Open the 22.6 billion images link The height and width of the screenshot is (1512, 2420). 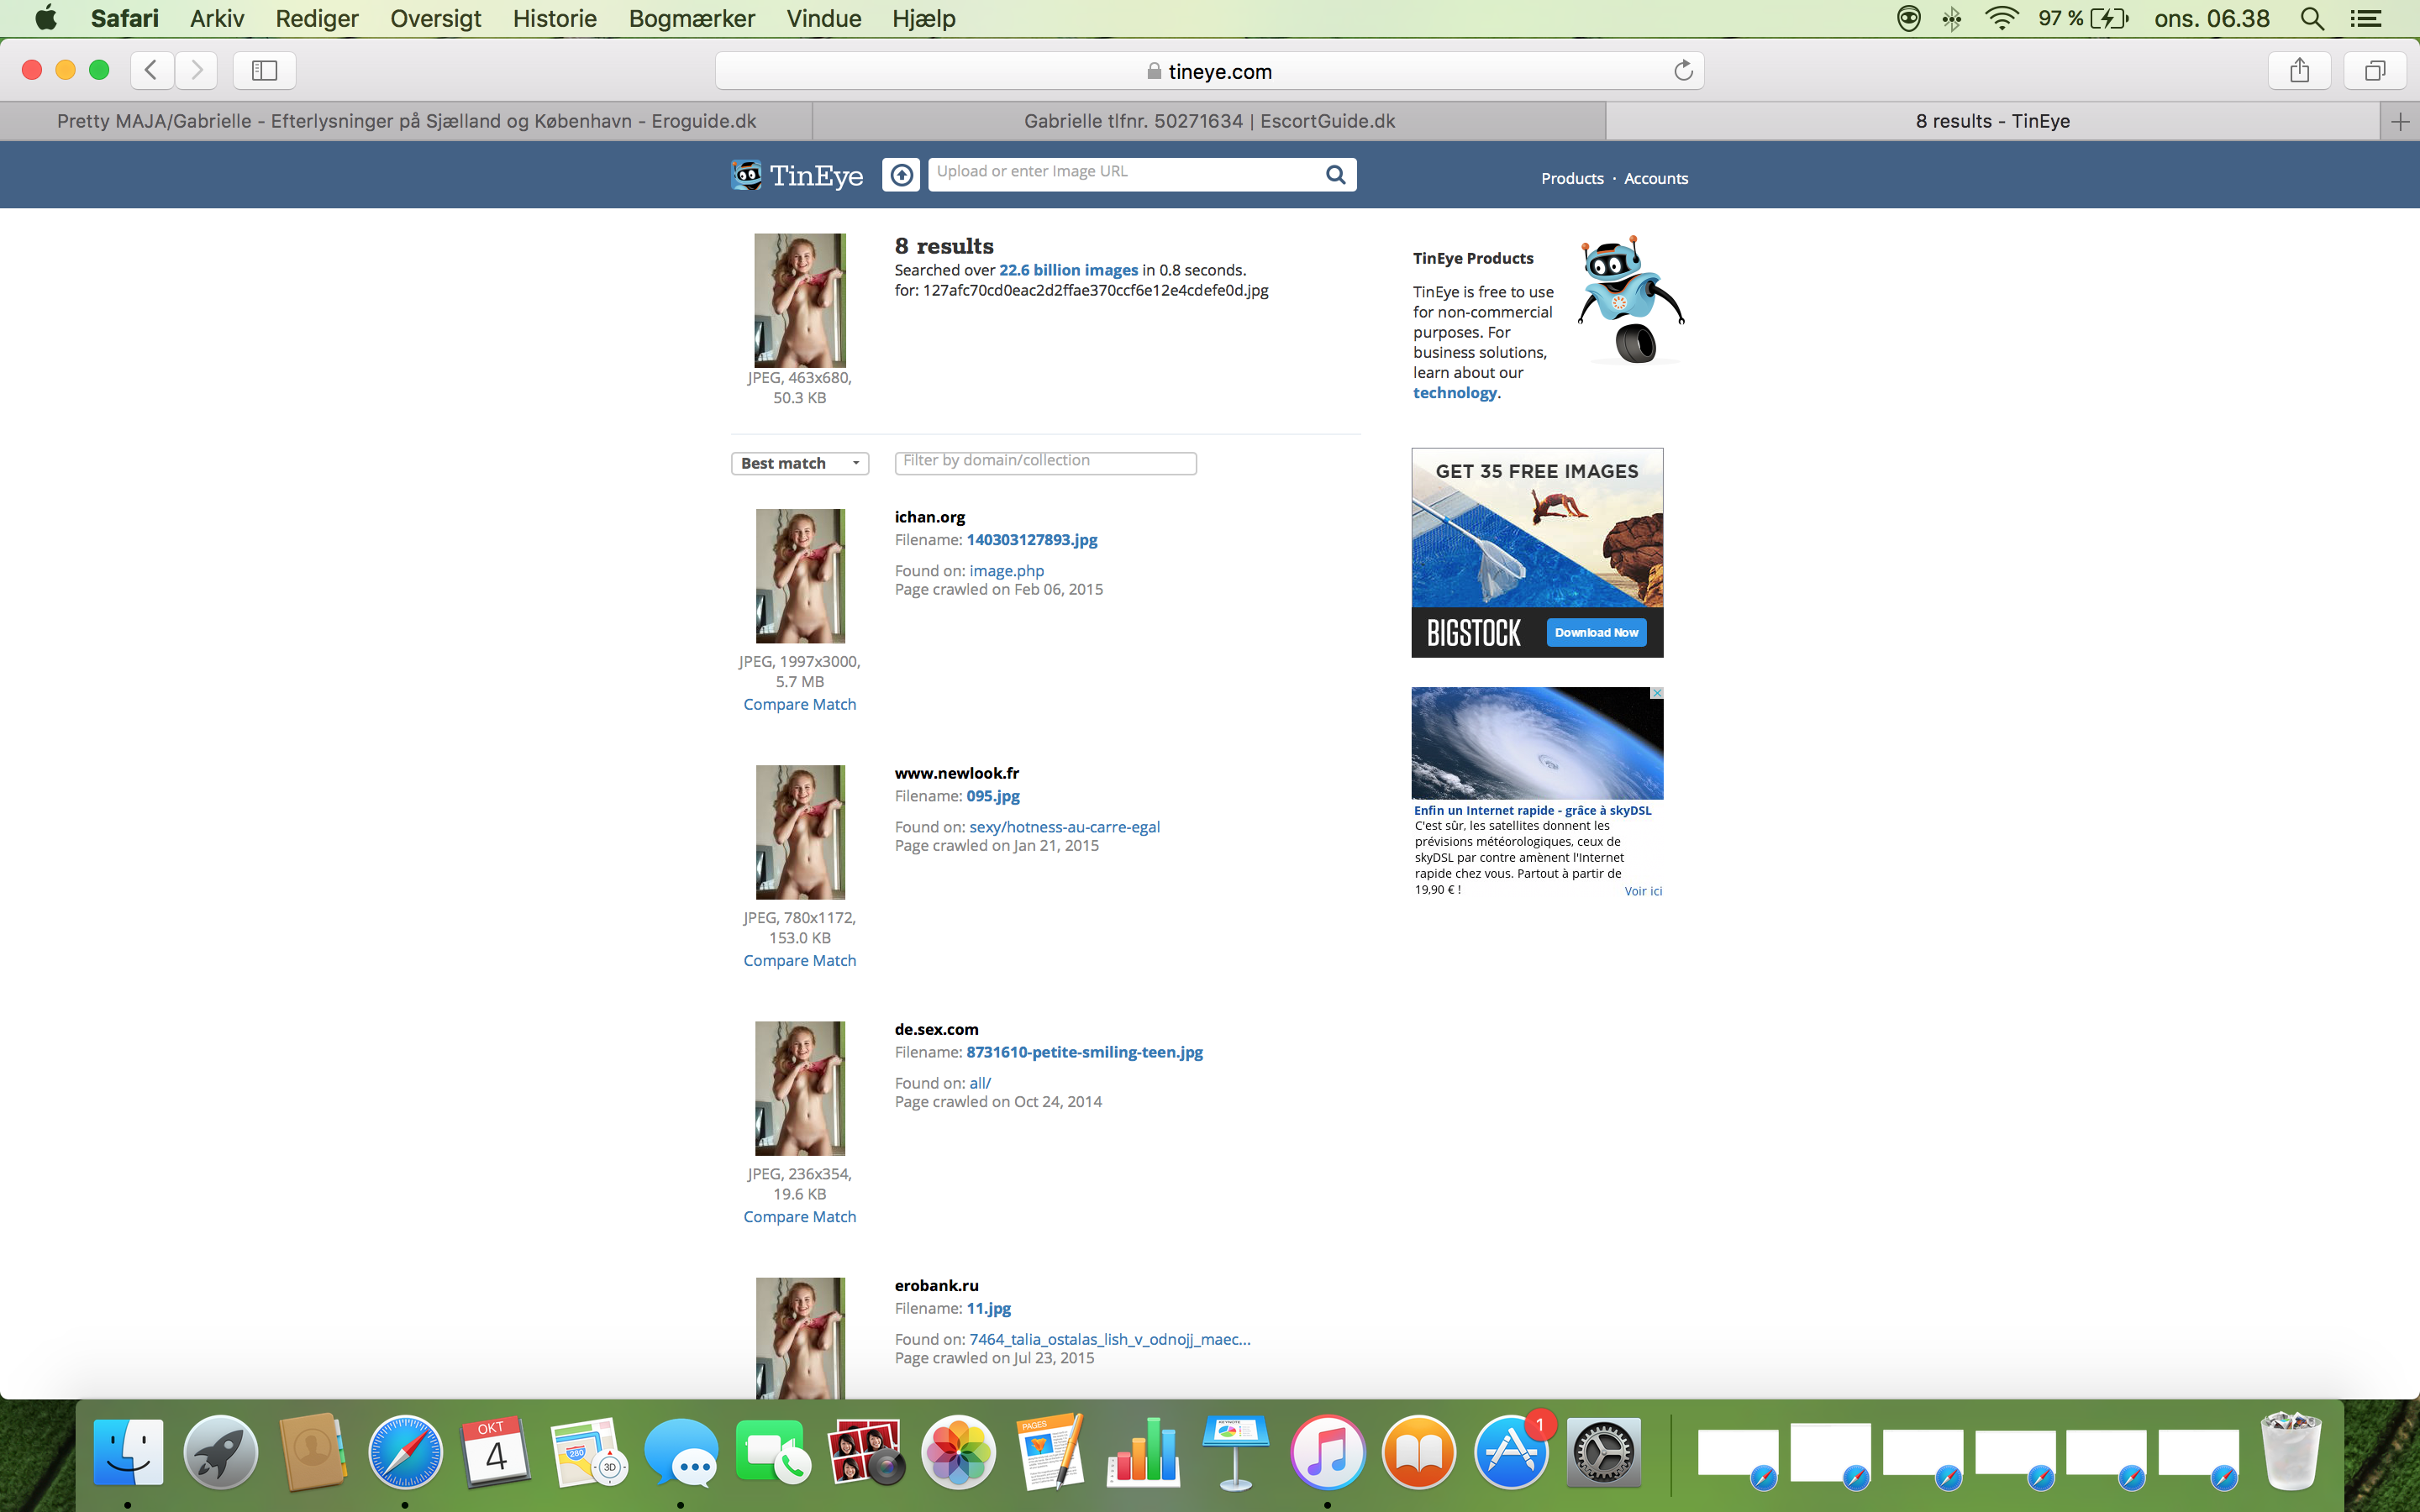tap(1068, 270)
